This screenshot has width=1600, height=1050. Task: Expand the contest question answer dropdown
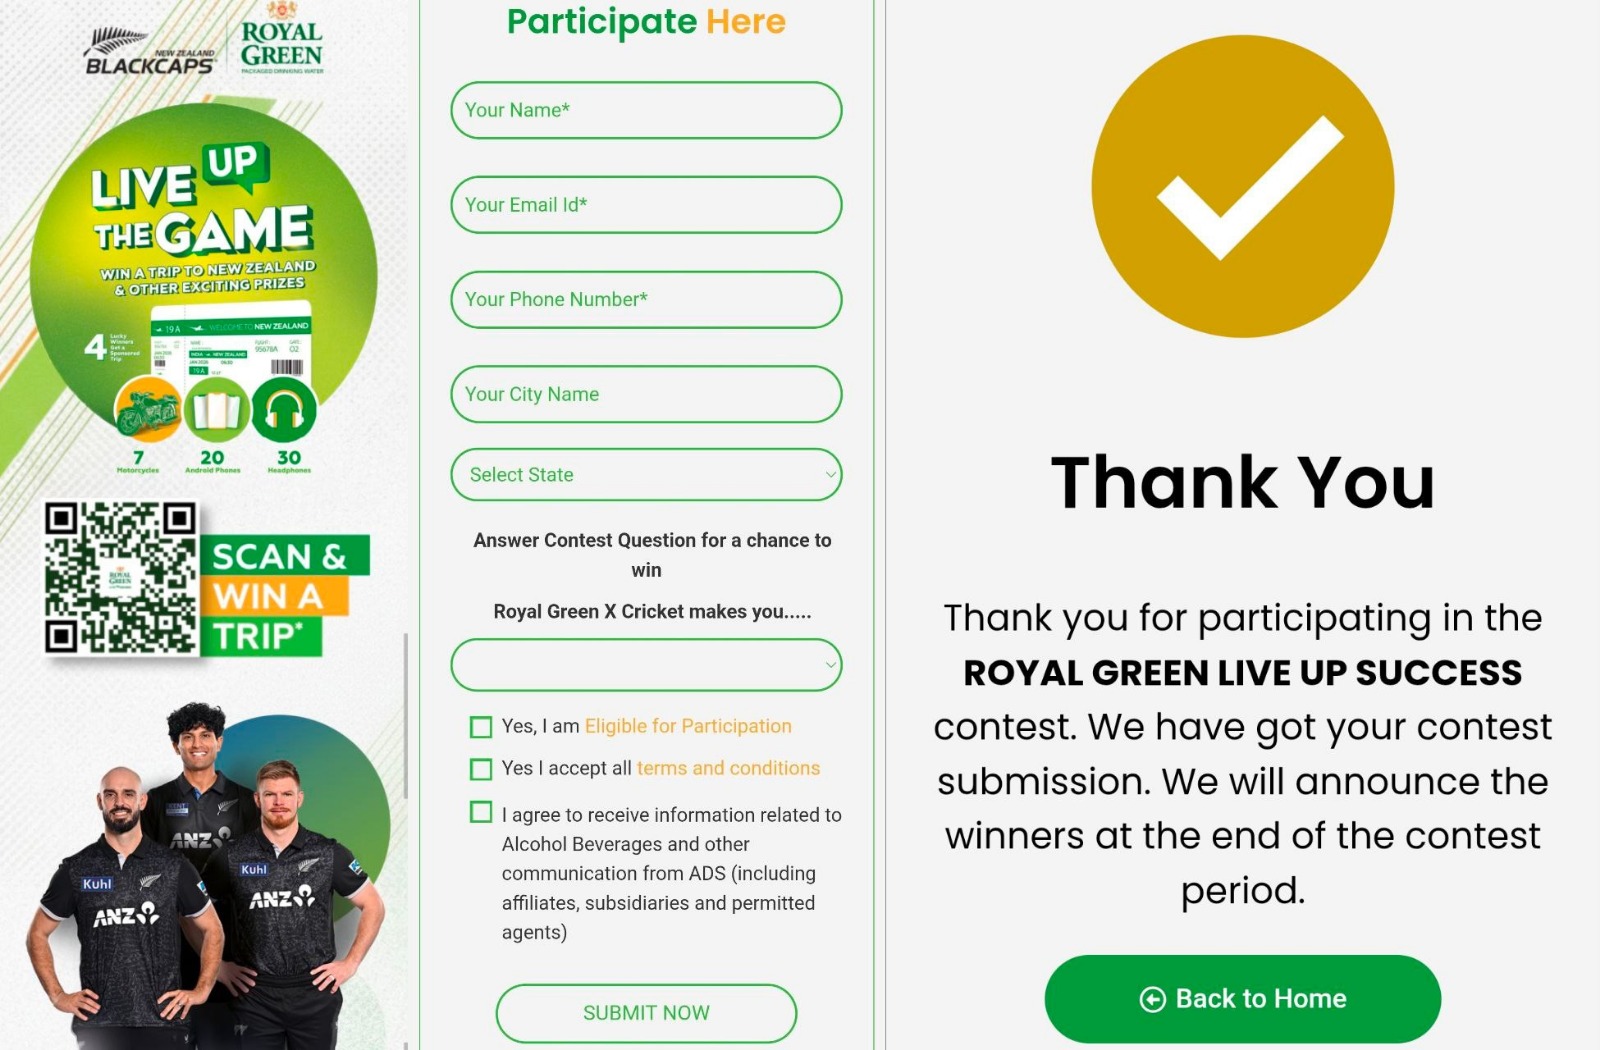point(646,665)
